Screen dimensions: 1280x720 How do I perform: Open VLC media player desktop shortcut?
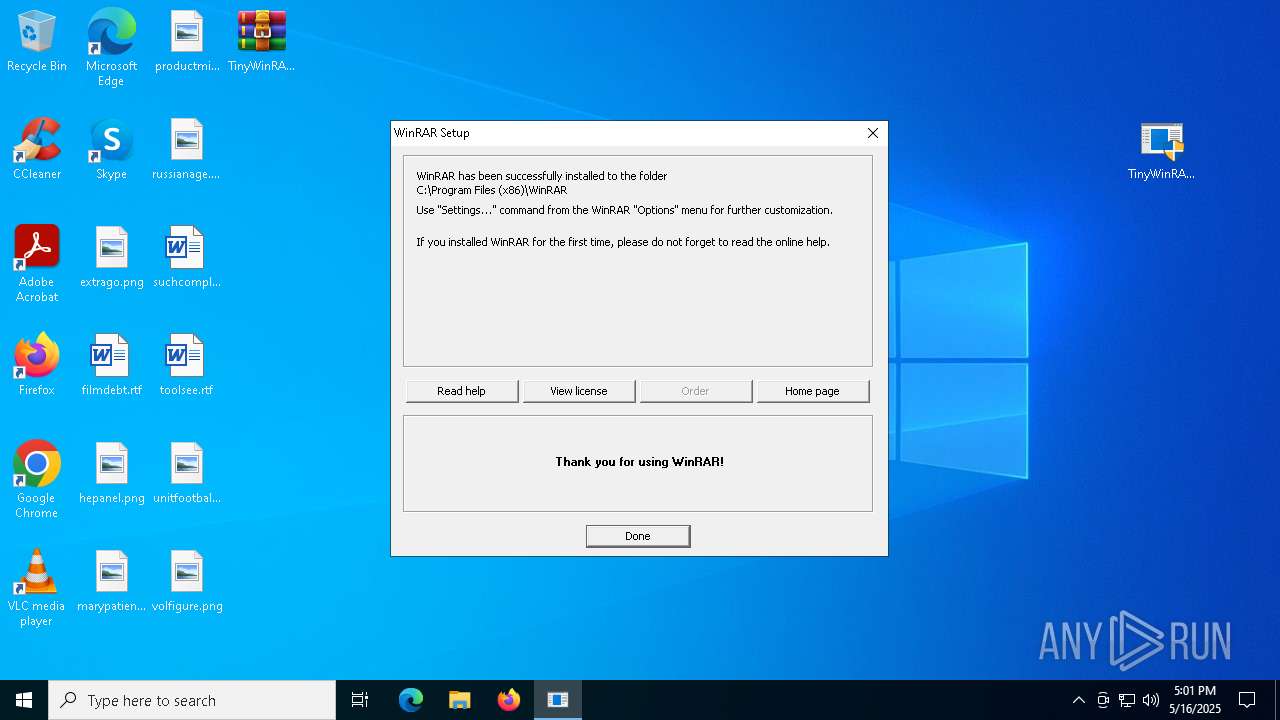click(37, 588)
